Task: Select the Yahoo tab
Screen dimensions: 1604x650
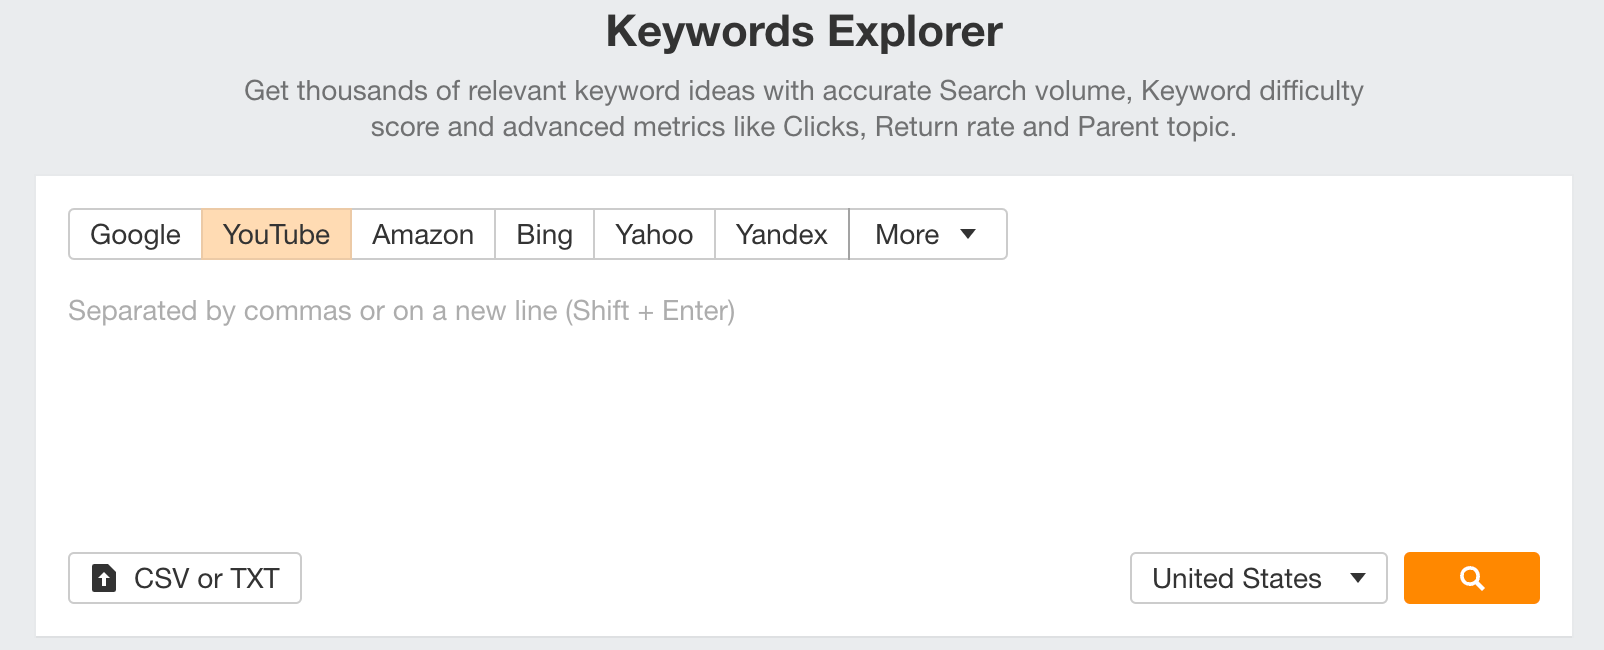Action: coord(654,234)
